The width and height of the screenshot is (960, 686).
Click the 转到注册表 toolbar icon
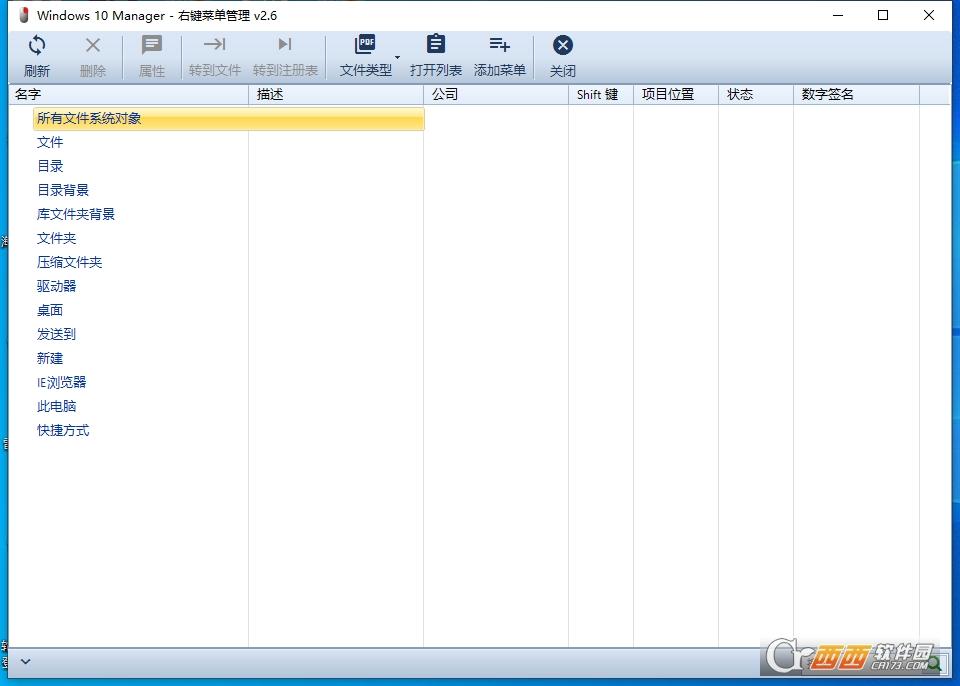tap(285, 44)
